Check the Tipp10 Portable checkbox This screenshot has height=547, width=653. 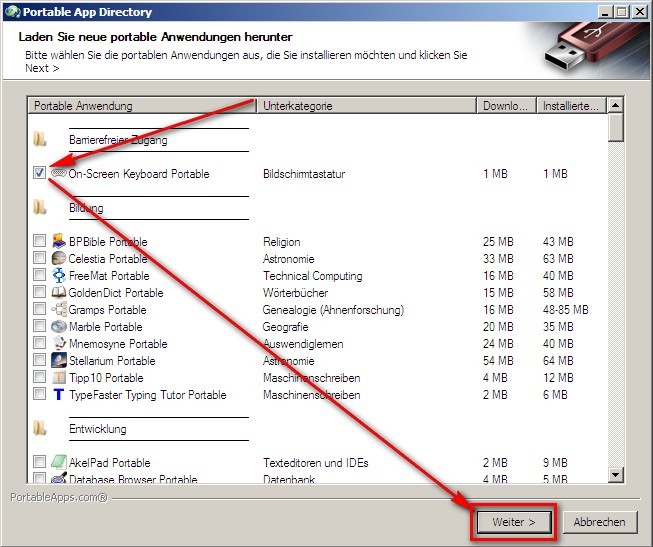coord(40,377)
